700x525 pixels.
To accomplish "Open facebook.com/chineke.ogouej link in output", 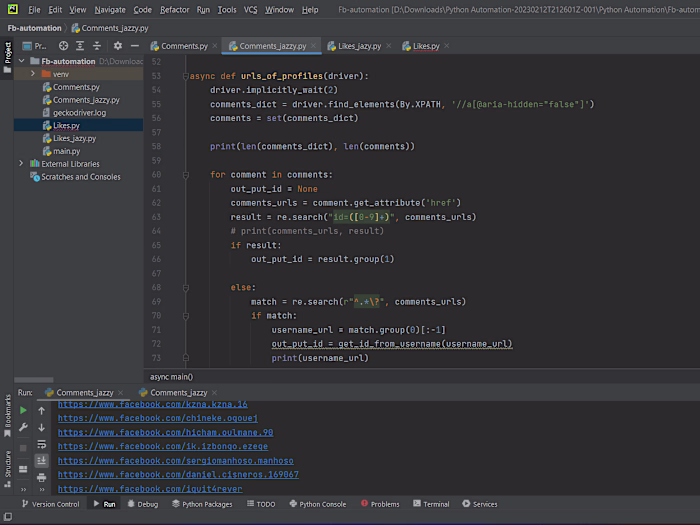I will coord(158,418).
